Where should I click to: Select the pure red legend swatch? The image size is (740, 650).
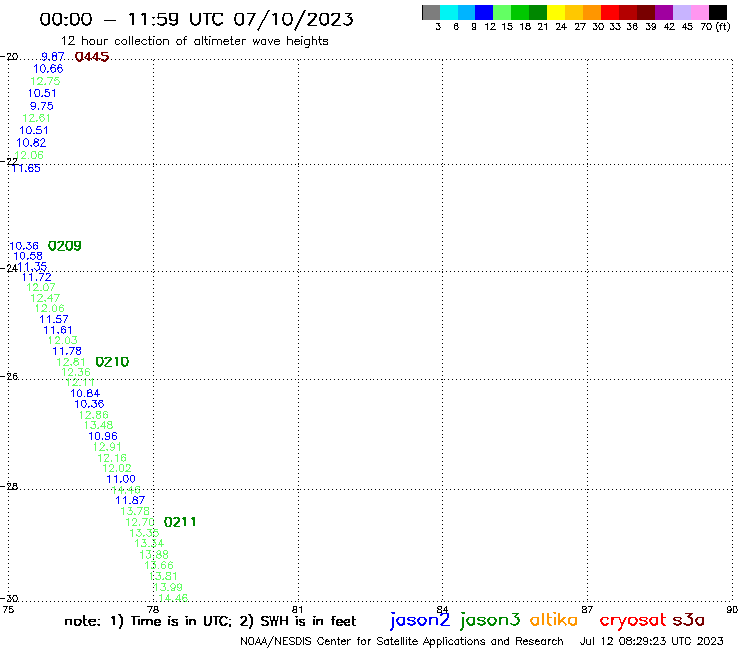609,12
